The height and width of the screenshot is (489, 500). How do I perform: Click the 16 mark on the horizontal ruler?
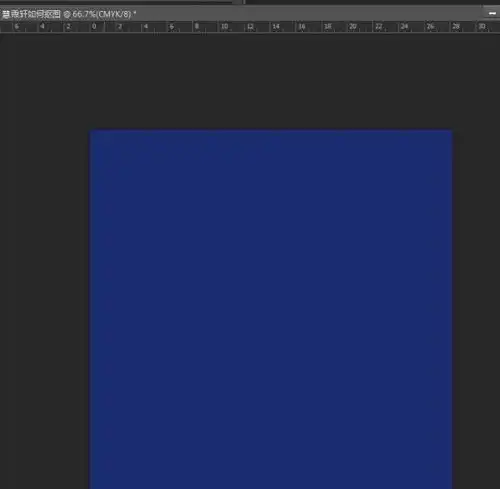pos(302,26)
